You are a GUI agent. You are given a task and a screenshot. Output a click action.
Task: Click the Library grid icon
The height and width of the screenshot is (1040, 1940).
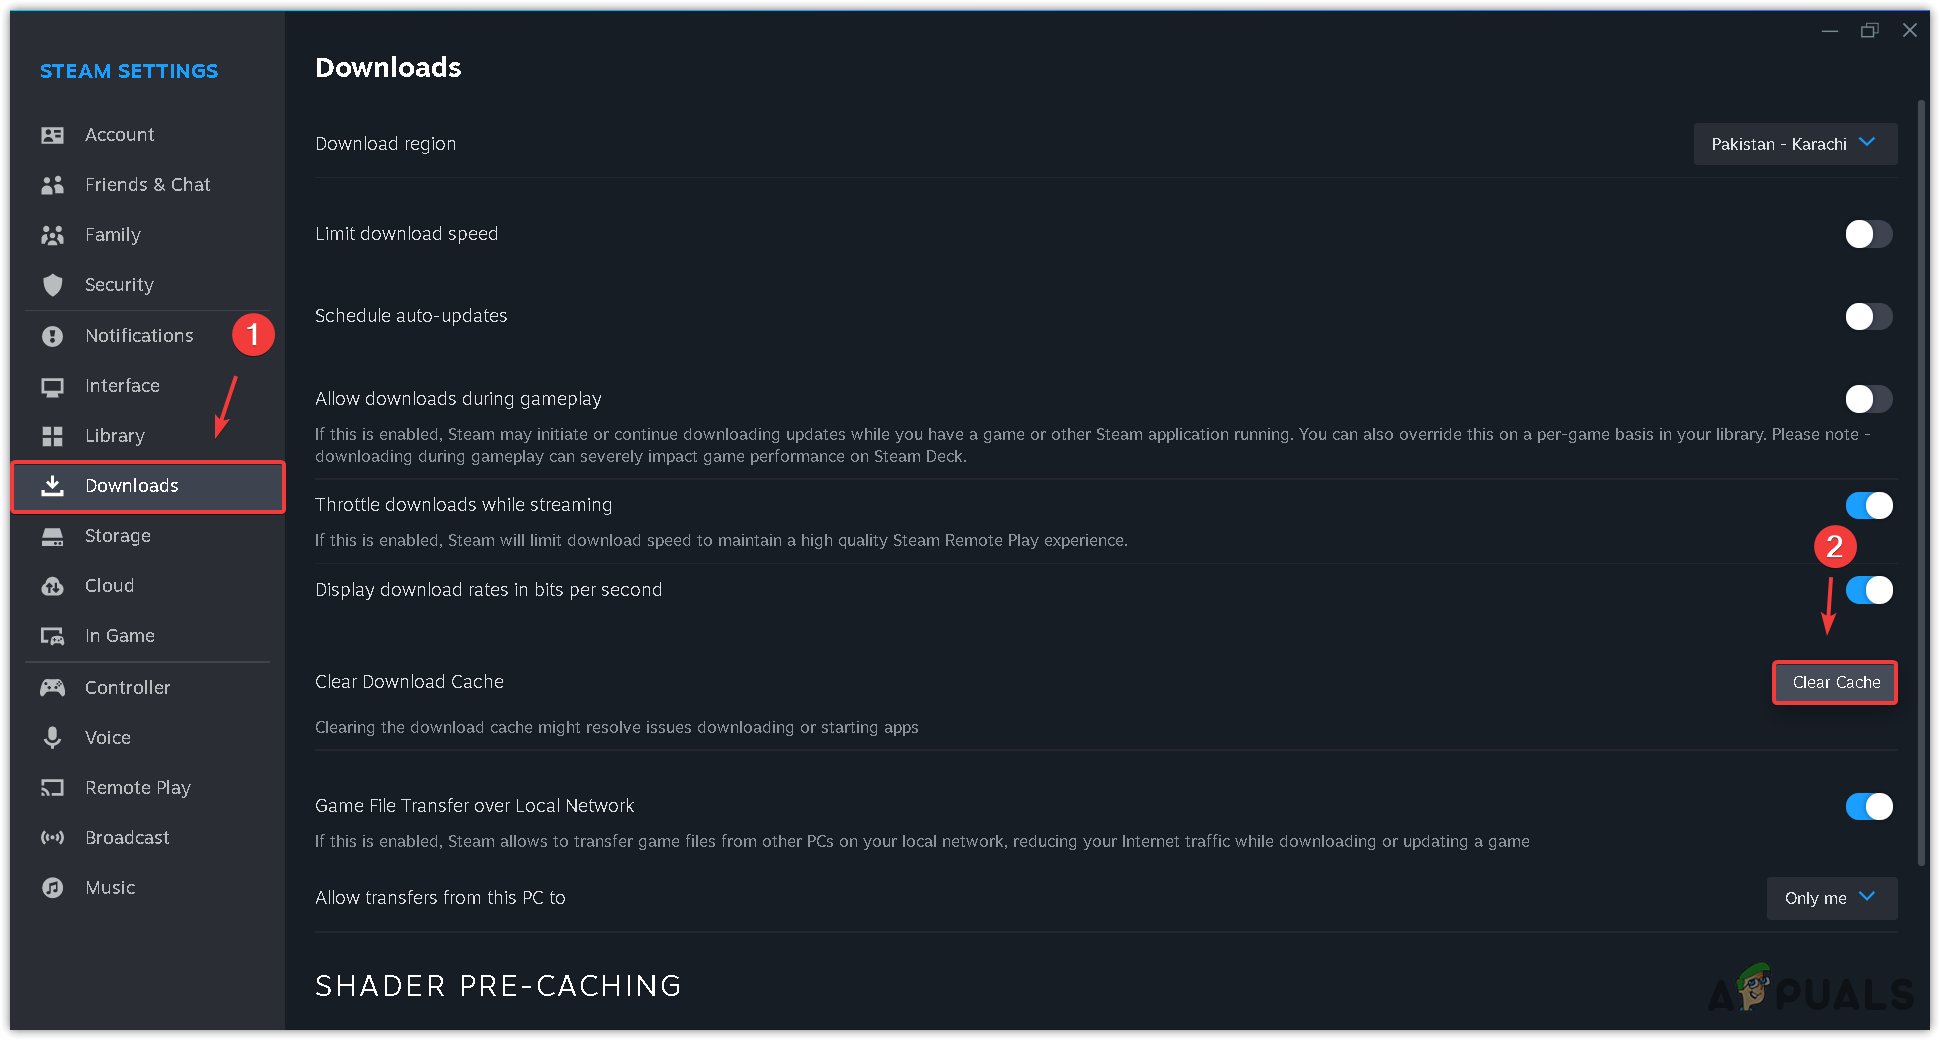tap(53, 436)
